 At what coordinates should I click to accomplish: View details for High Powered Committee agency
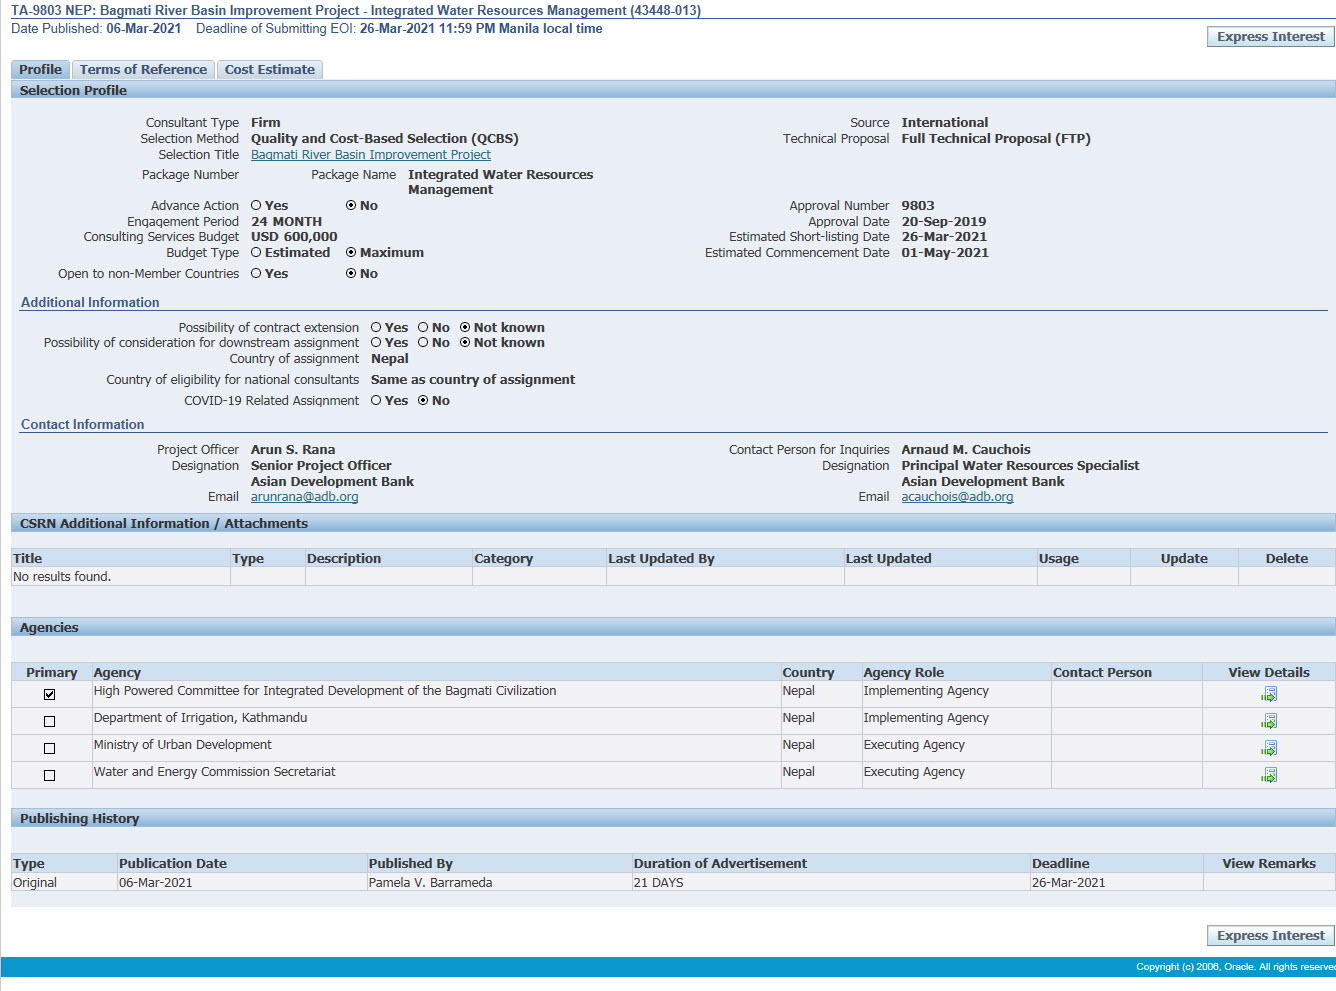tap(1268, 694)
